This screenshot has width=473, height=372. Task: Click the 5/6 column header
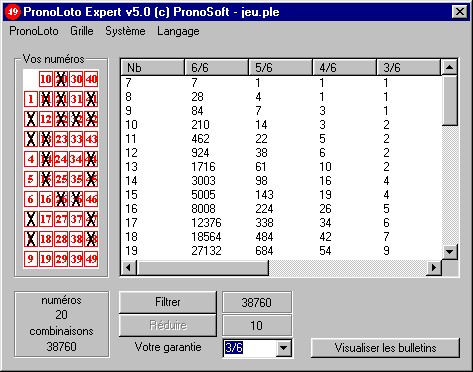(280, 68)
